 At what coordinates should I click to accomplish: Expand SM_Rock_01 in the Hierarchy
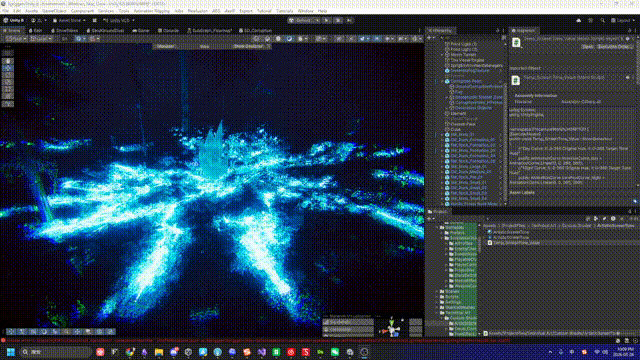pyautogui.click(x=441, y=134)
